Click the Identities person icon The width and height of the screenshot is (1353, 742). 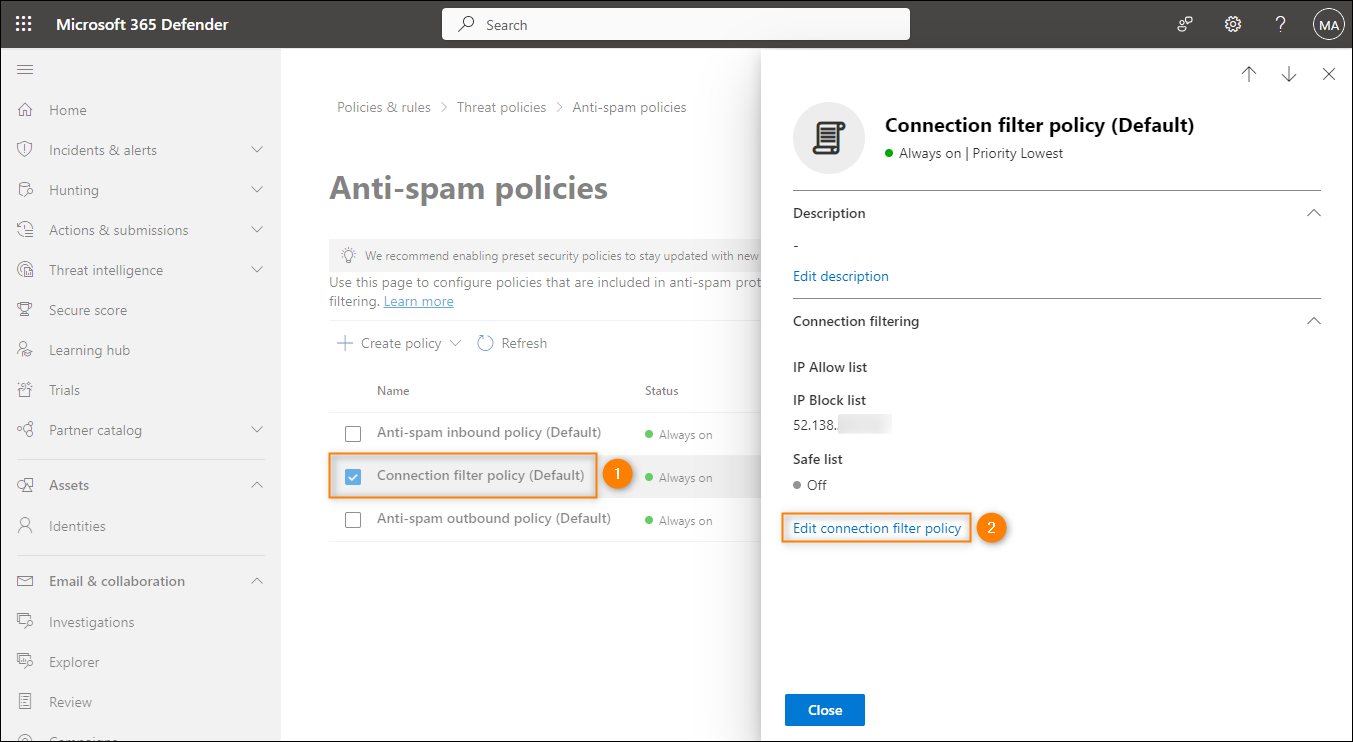tap(26, 526)
